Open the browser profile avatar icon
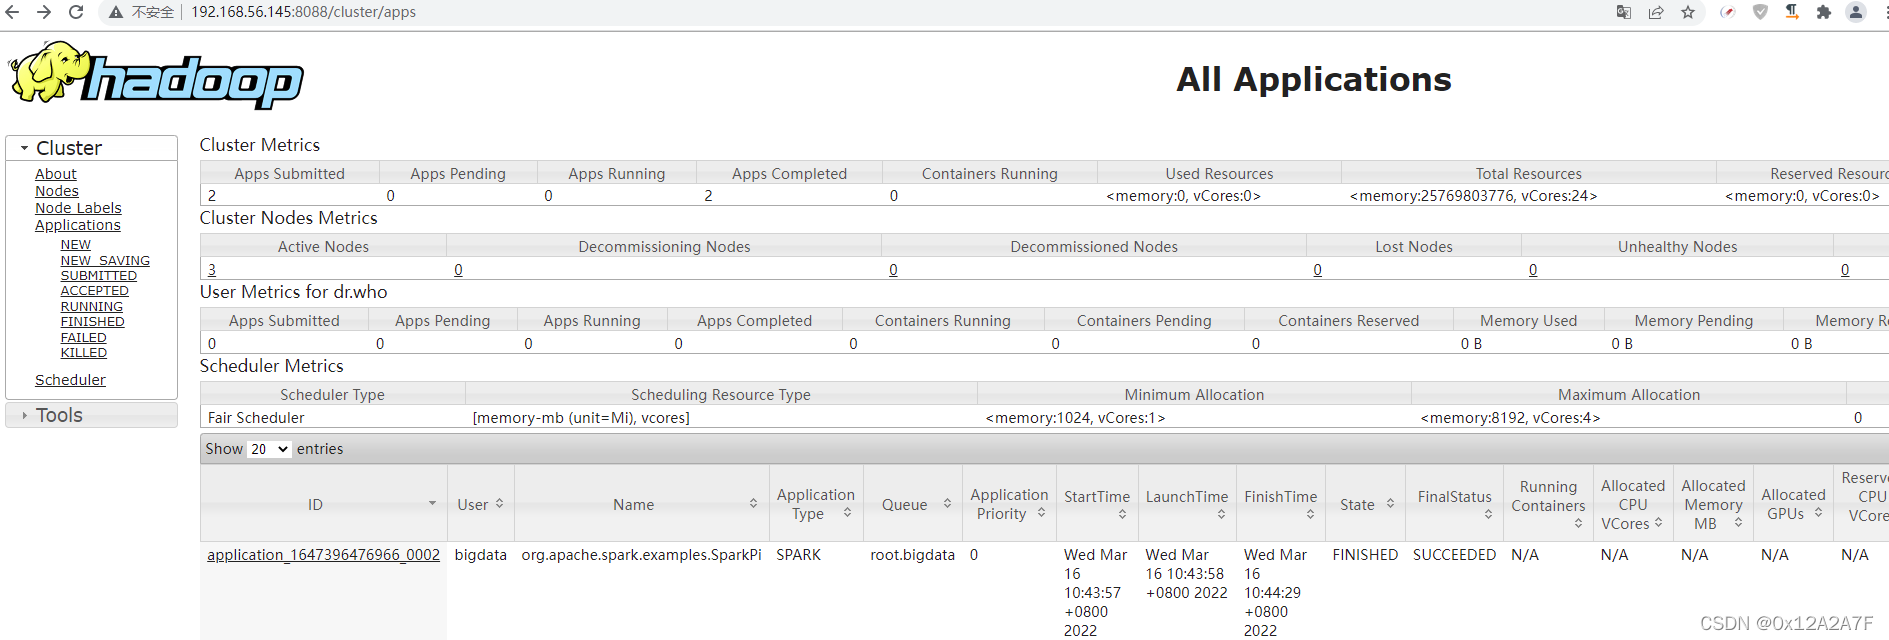Image resolution: width=1889 pixels, height=640 pixels. (1856, 12)
